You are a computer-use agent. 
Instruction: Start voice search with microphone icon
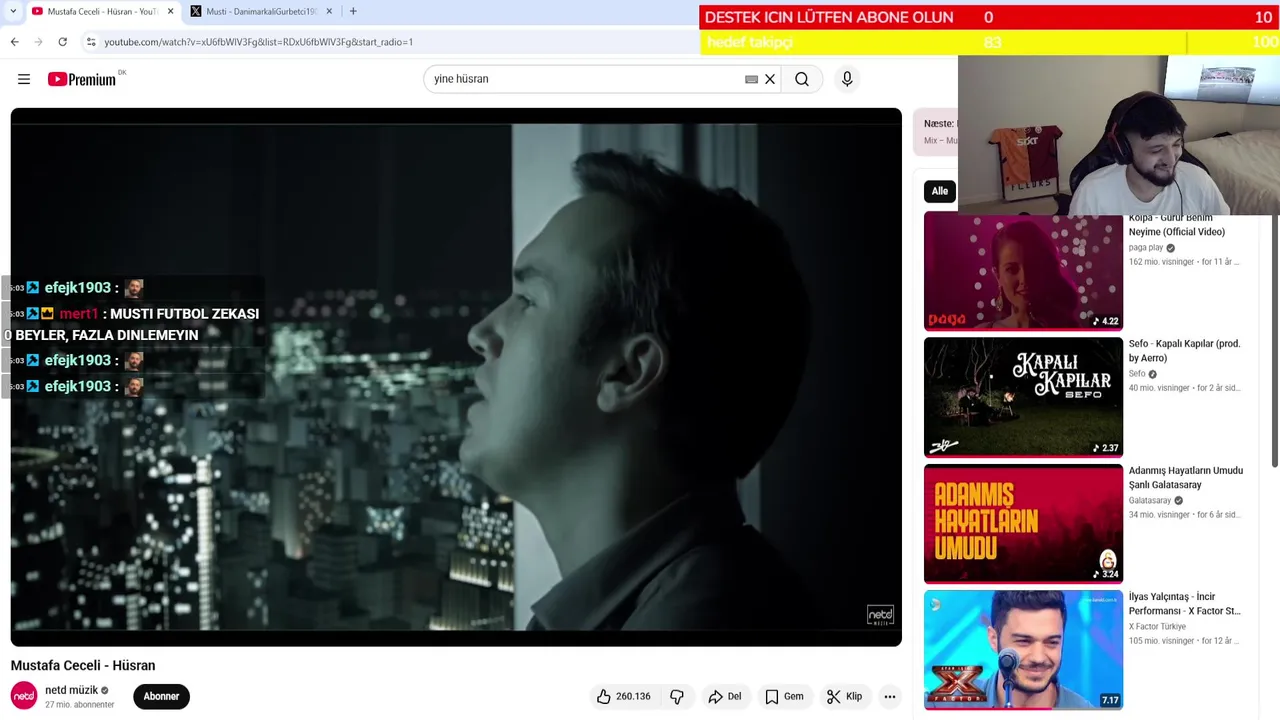click(847, 79)
